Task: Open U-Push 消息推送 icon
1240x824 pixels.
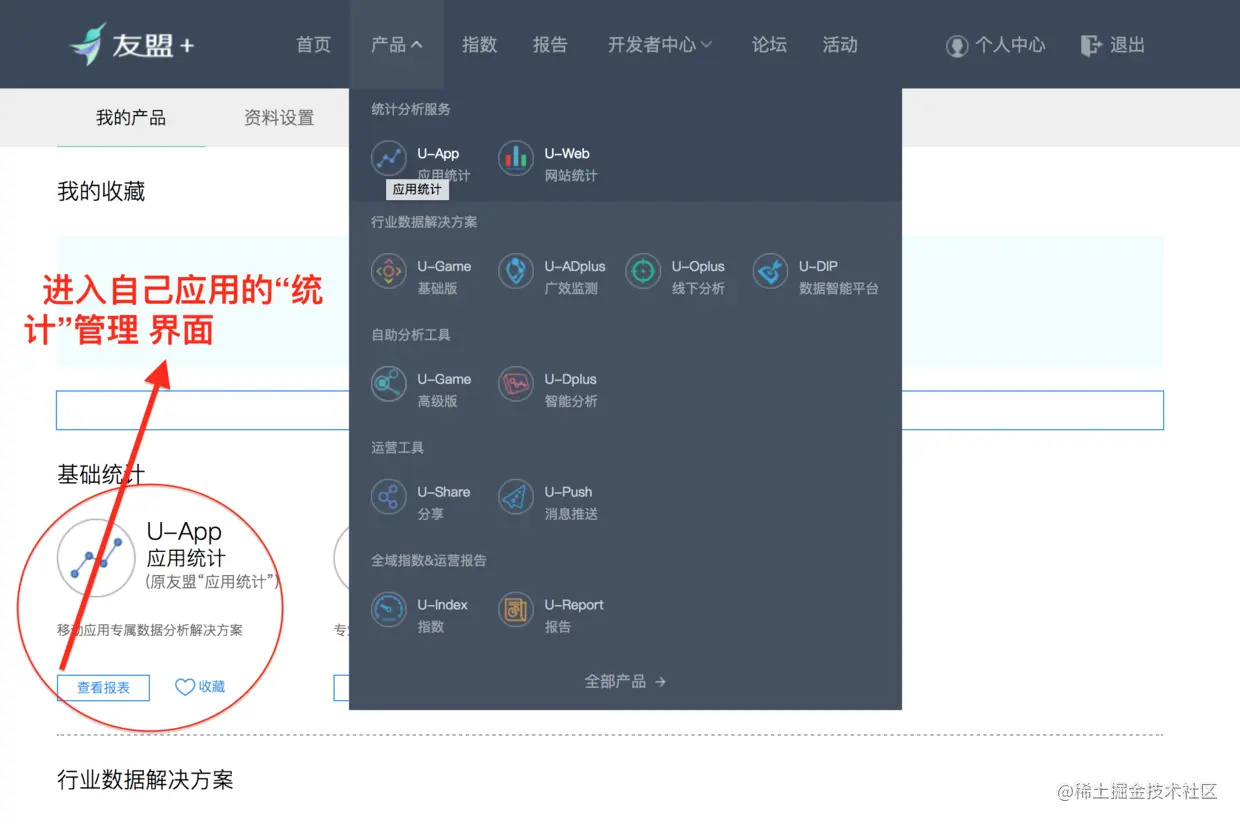Action: pyautogui.click(x=516, y=497)
